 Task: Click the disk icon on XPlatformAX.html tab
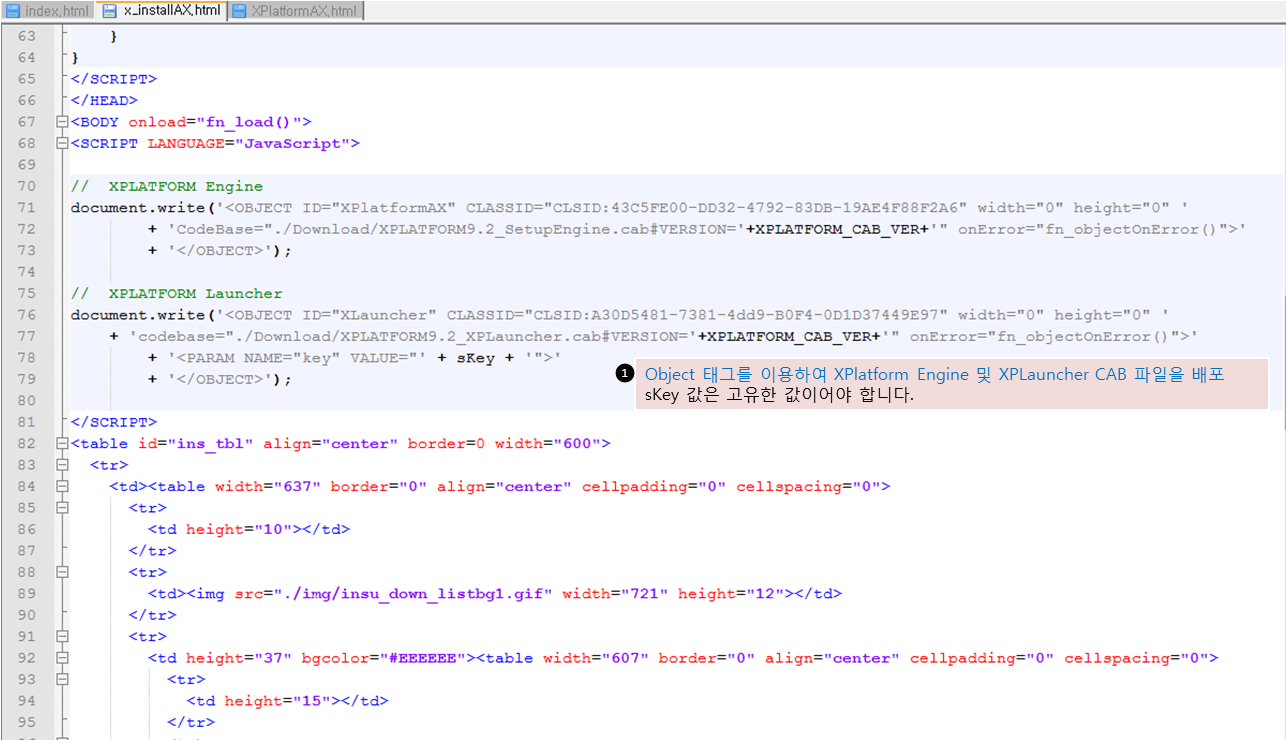pos(239,12)
